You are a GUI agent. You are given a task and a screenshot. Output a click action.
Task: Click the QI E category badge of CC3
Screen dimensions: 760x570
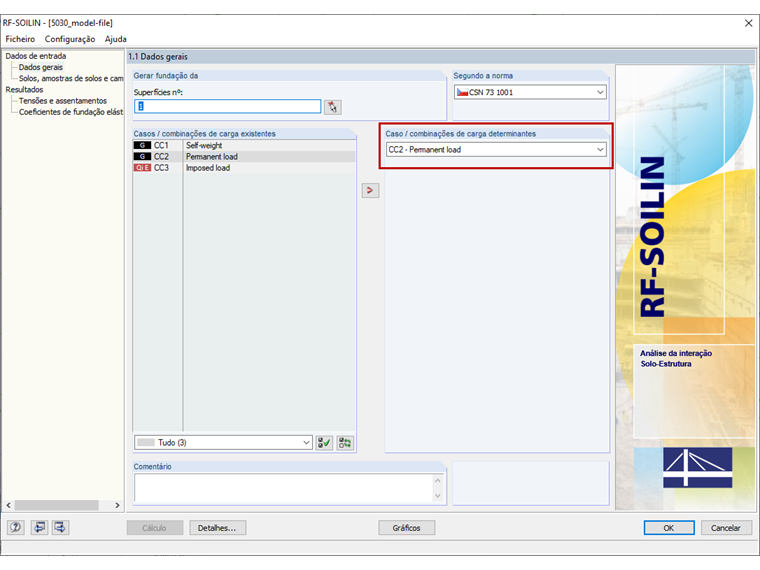pos(142,168)
